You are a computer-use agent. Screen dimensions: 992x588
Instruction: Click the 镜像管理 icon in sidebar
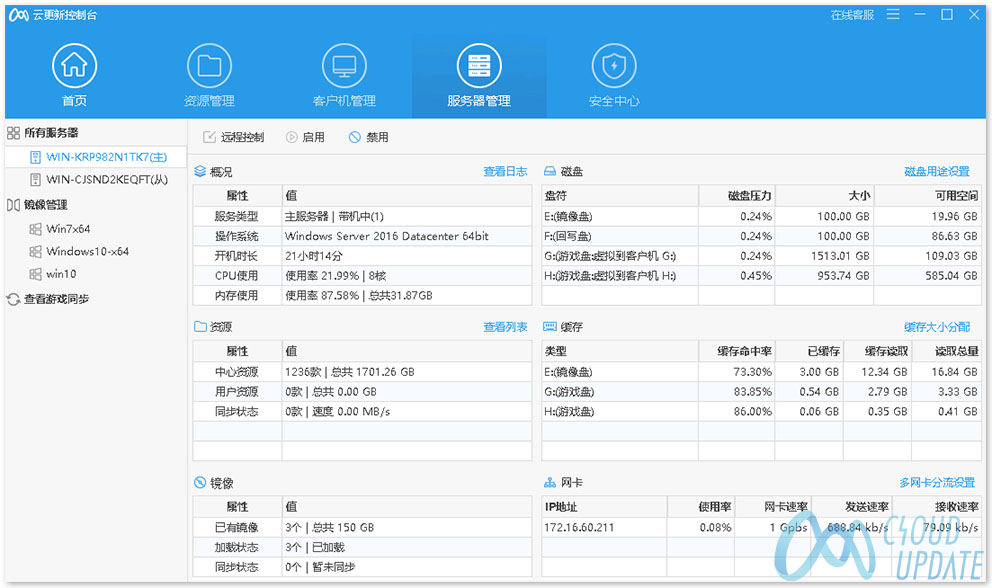point(13,204)
